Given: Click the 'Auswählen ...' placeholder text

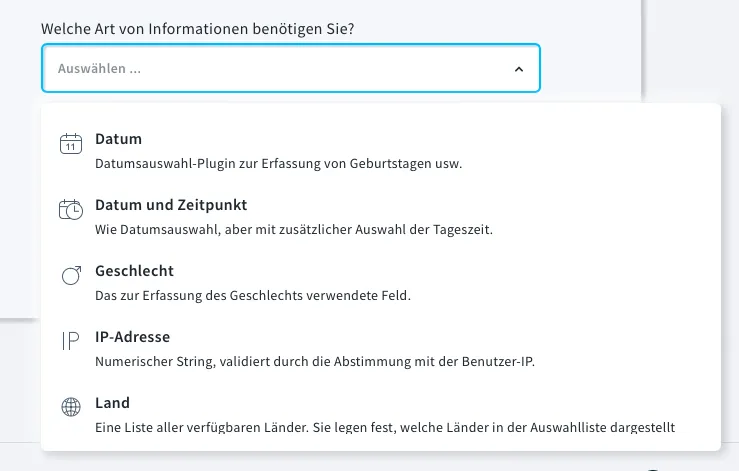Looking at the screenshot, I should click(99, 68).
